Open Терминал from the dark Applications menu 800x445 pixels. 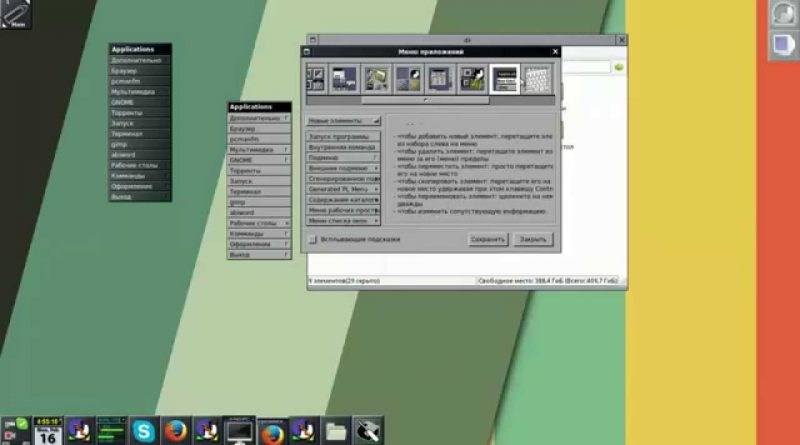pos(140,134)
